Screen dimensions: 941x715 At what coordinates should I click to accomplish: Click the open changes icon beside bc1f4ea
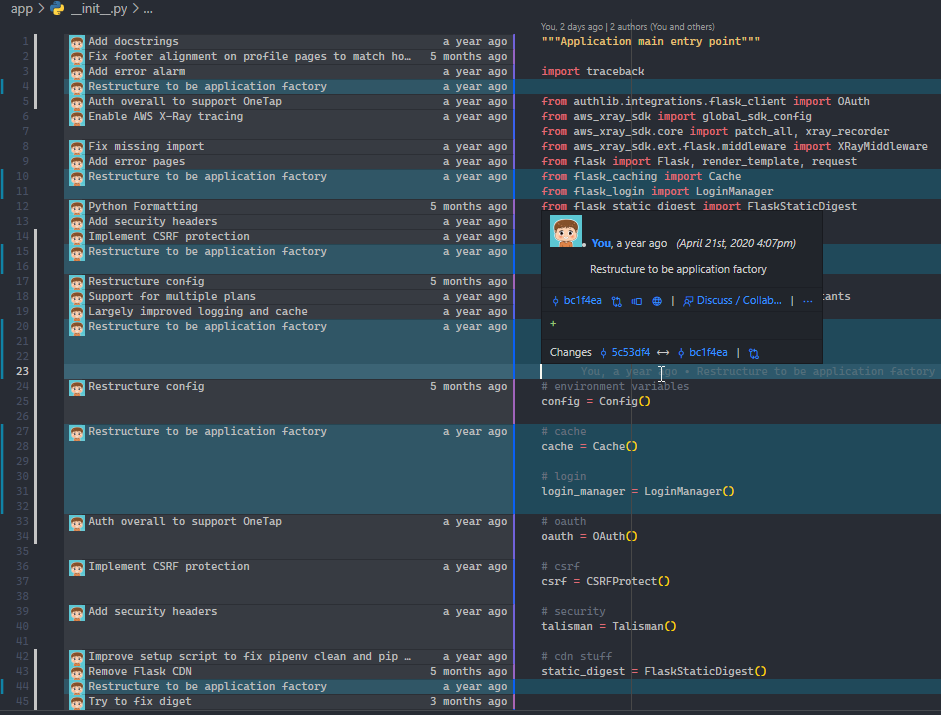pos(616,301)
